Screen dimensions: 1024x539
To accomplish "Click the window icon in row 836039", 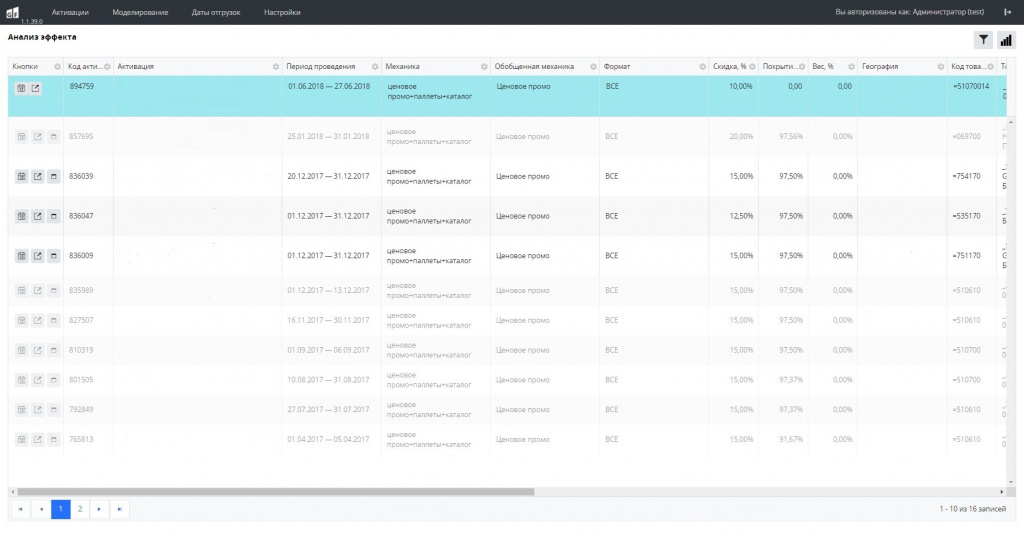I will point(54,176).
